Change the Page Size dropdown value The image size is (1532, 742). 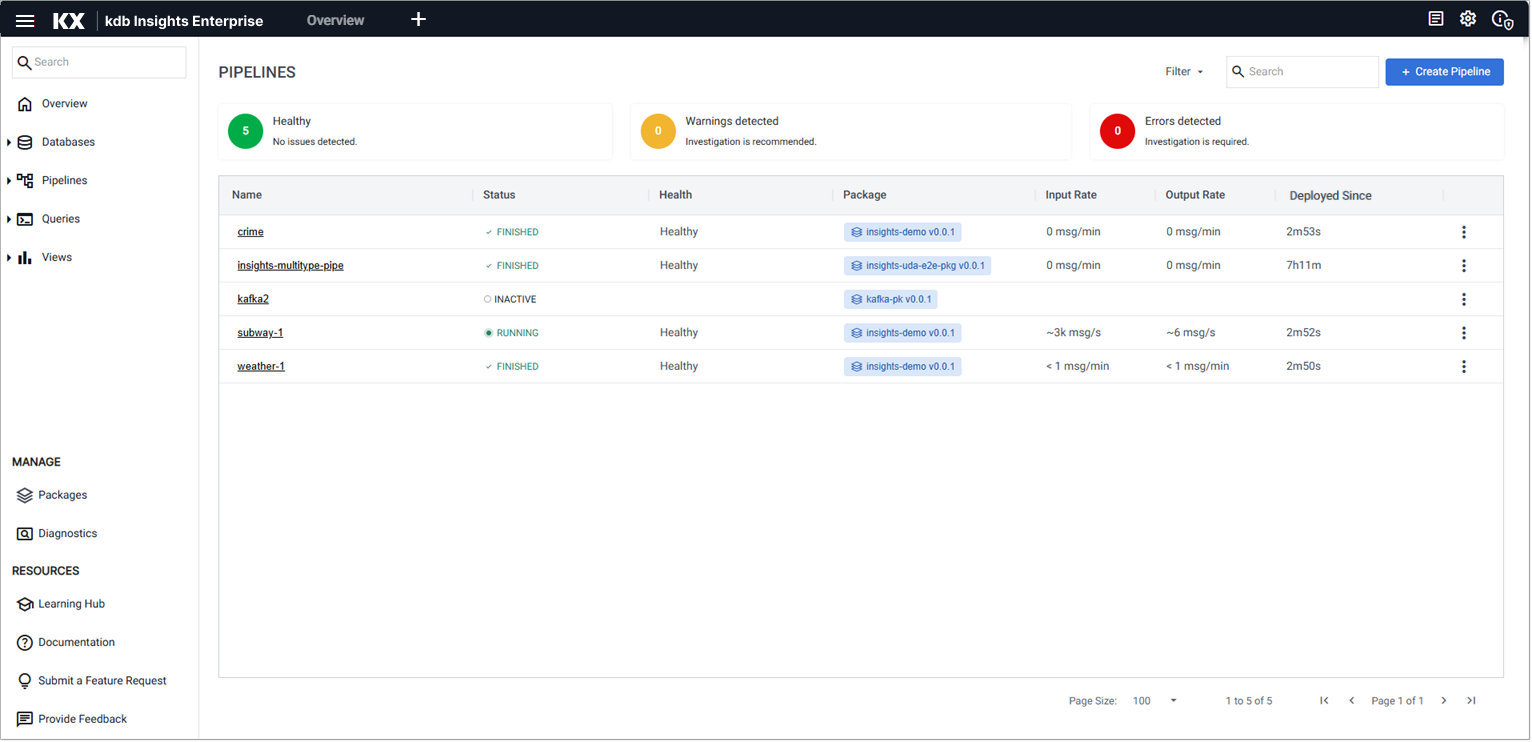click(x=1155, y=701)
